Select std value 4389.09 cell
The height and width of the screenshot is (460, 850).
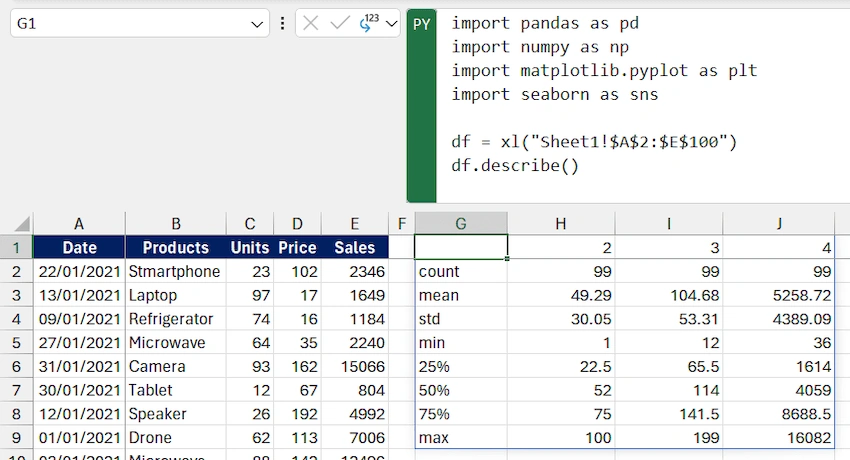[x=779, y=319]
